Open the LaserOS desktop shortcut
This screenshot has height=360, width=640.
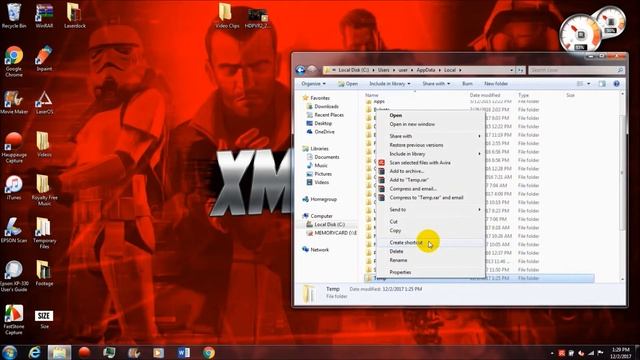(44, 102)
